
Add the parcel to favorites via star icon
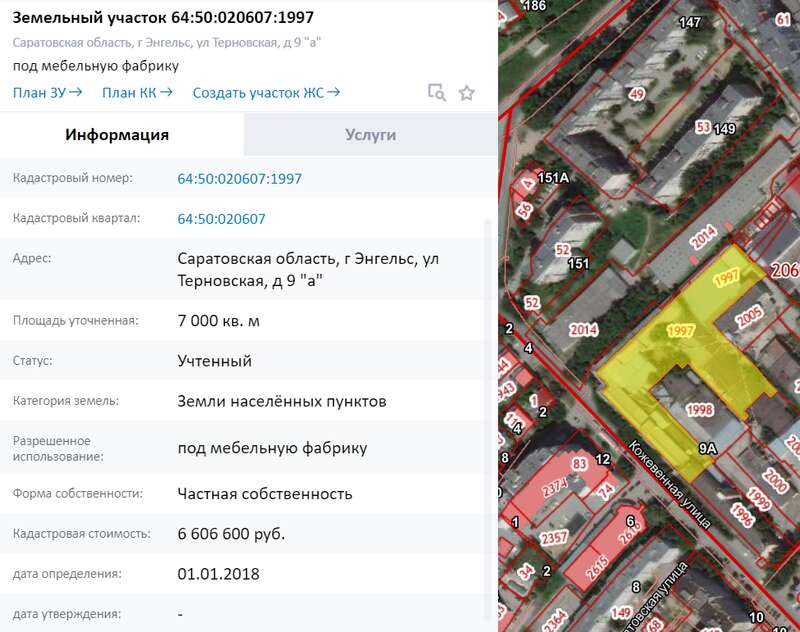pos(466,92)
